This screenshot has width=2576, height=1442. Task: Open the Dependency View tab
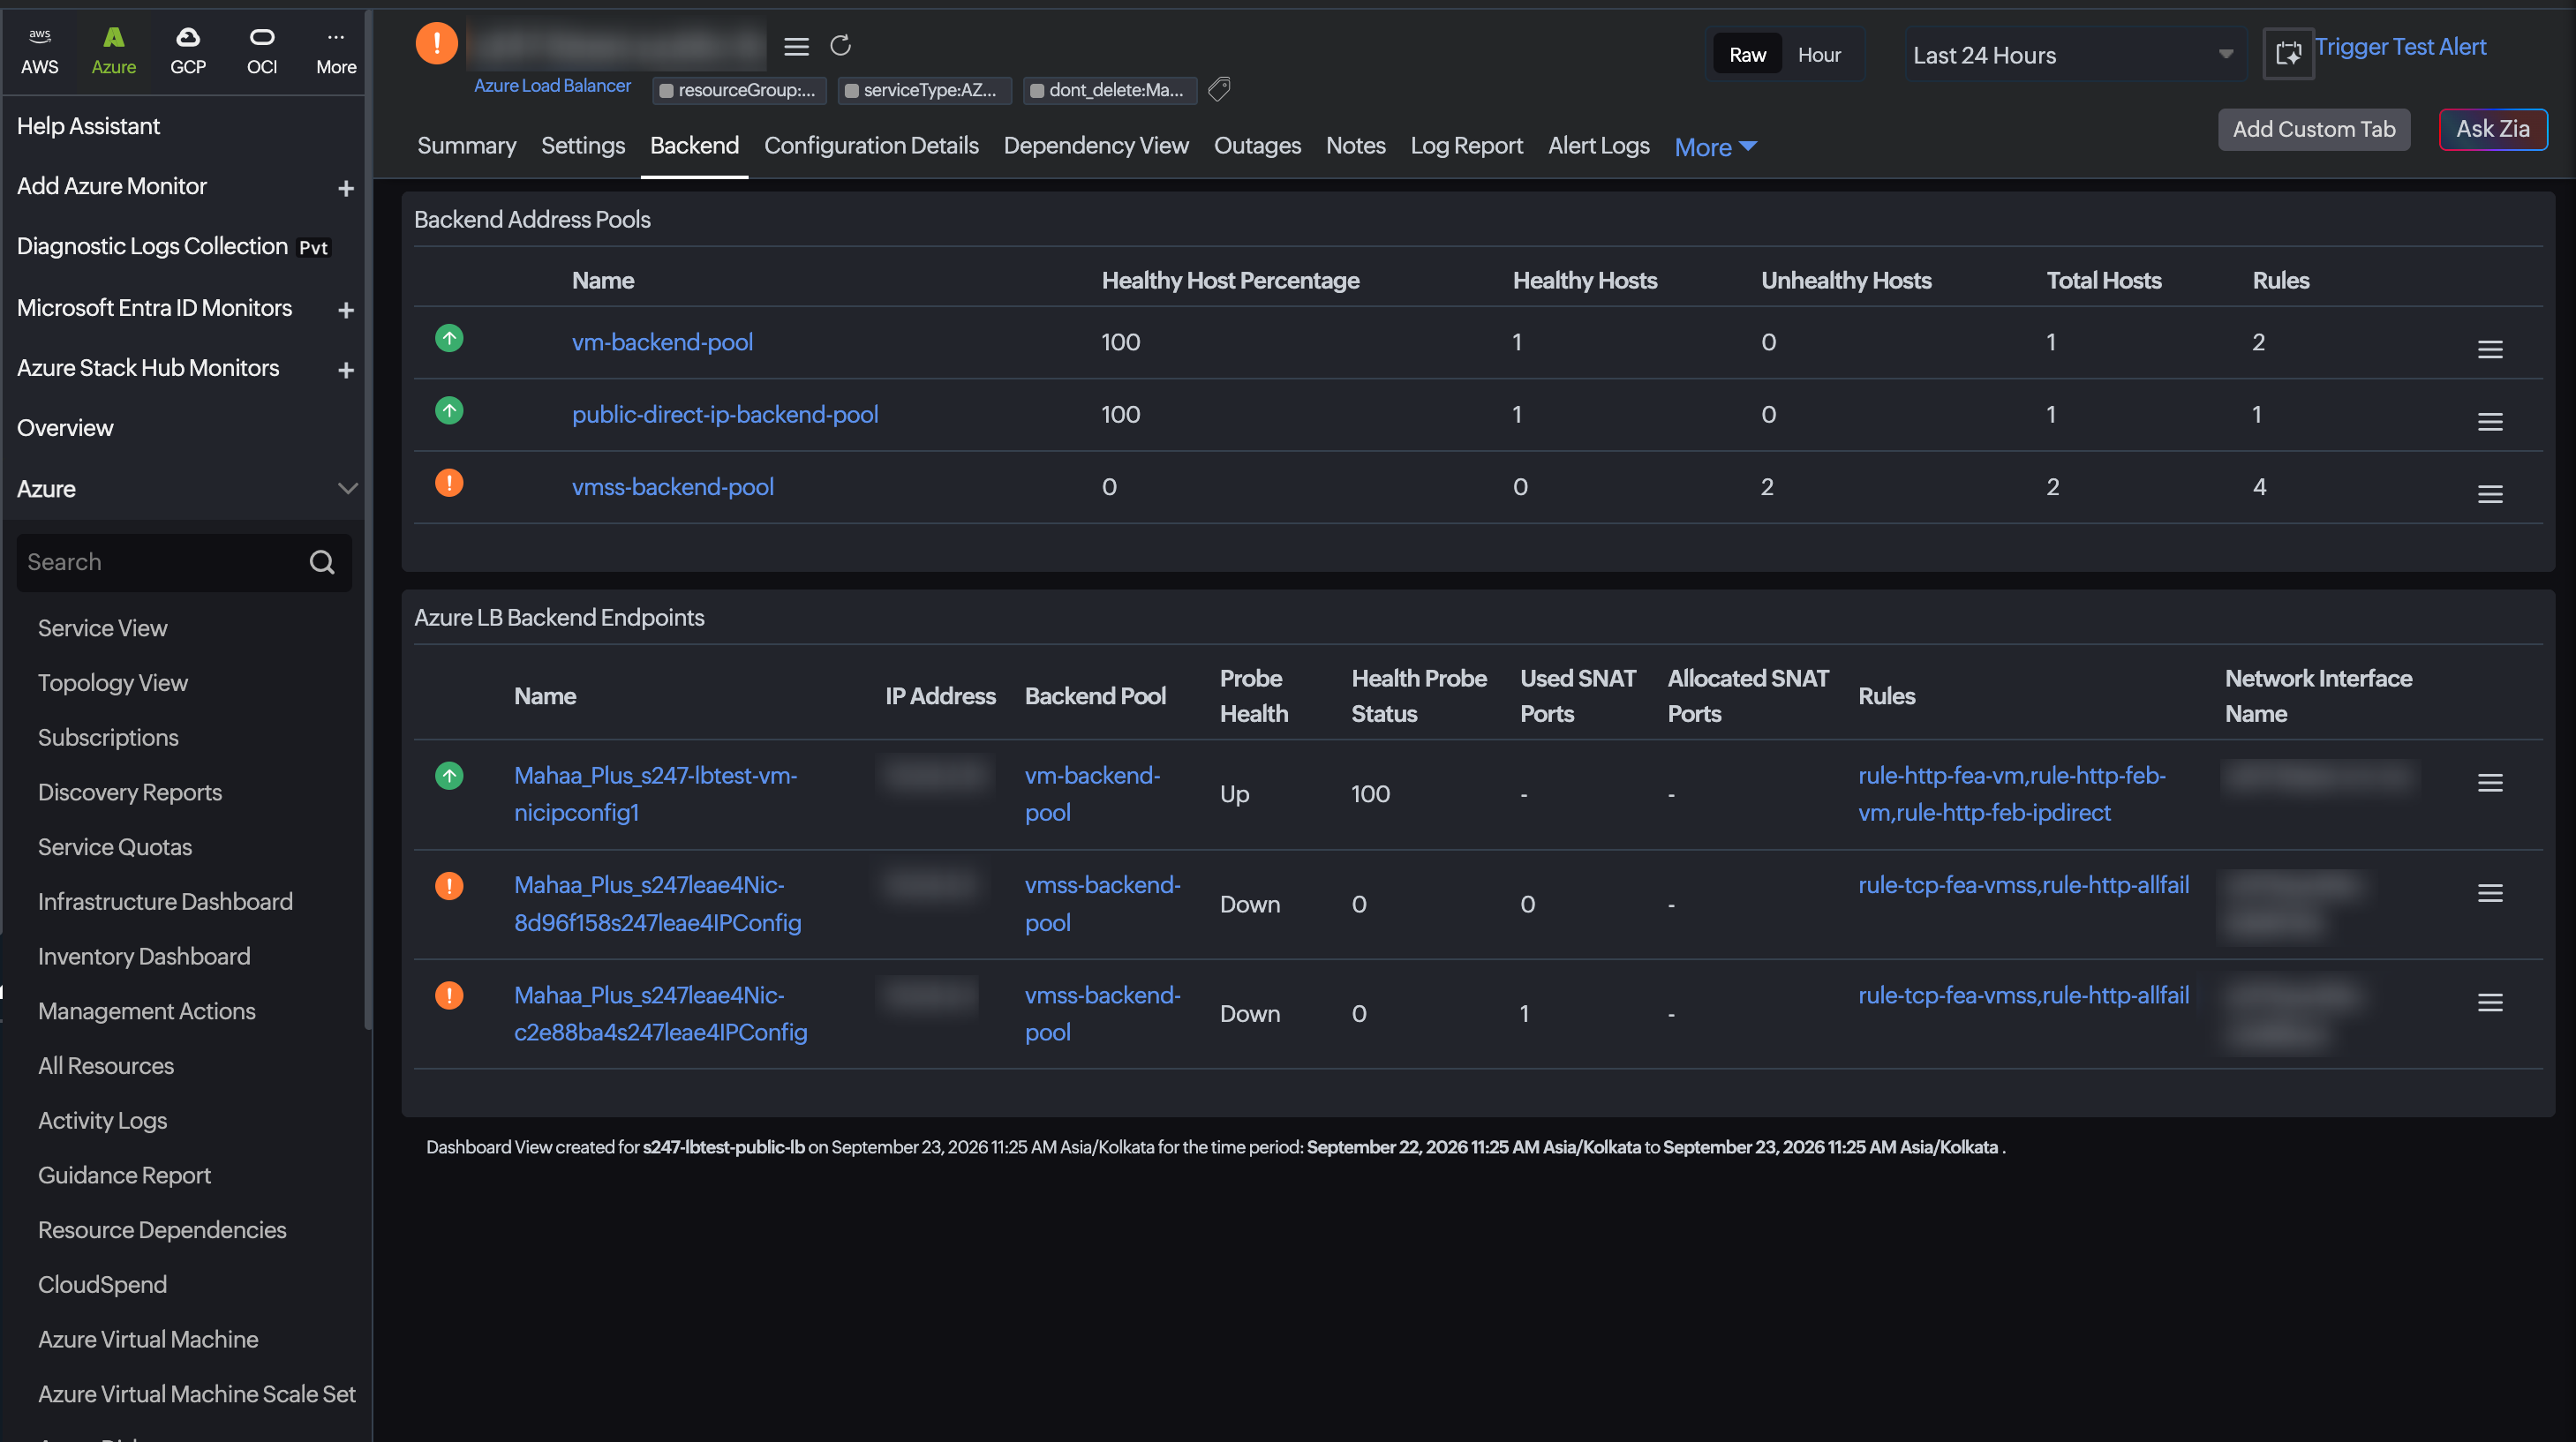pyautogui.click(x=1096, y=146)
